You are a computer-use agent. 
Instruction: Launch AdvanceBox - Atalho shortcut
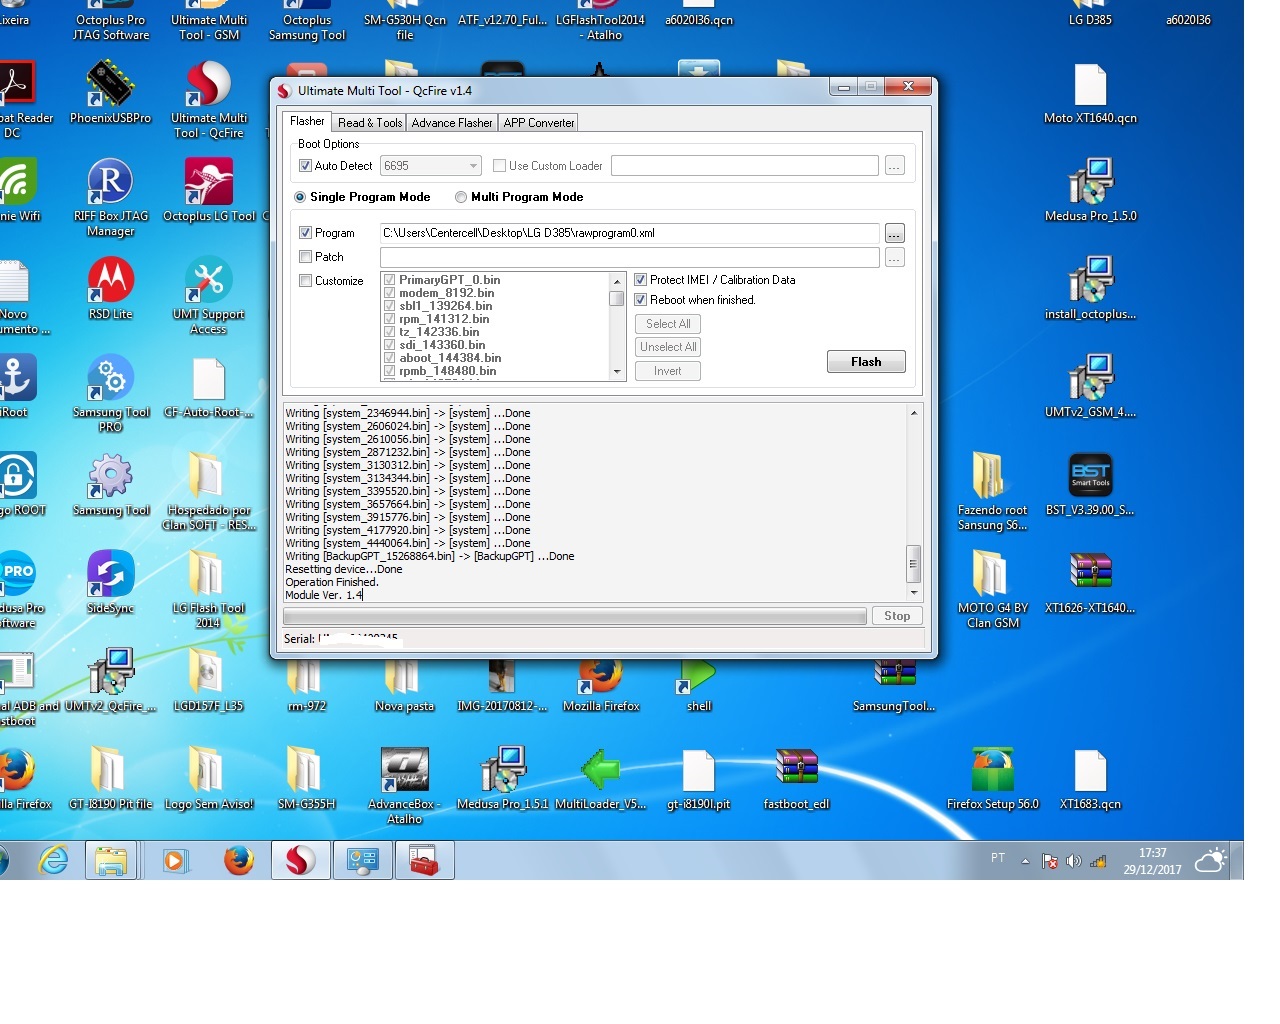(404, 785)
